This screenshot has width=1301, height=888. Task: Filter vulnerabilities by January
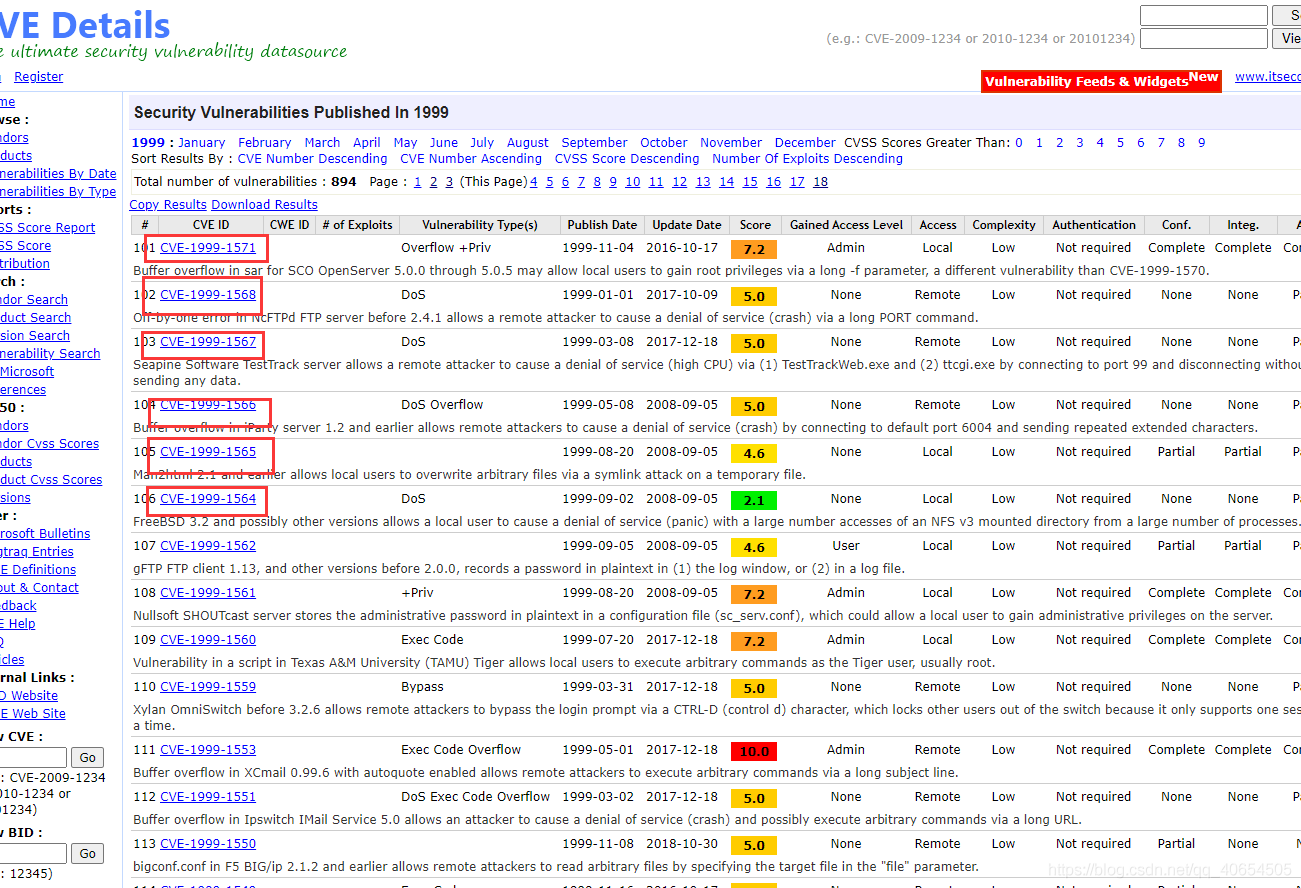202,143
